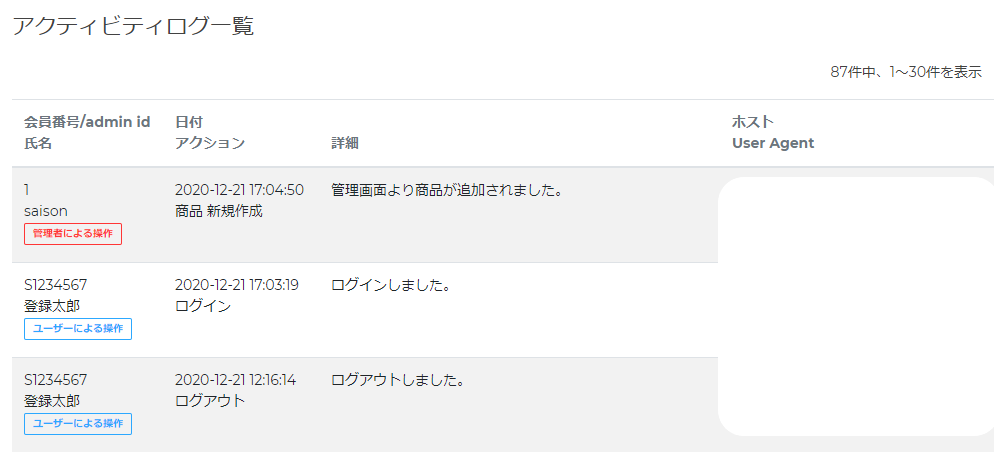The image size is (994, 452).
Task: Click the 日付 column header
Action: (x=189, y=122)
